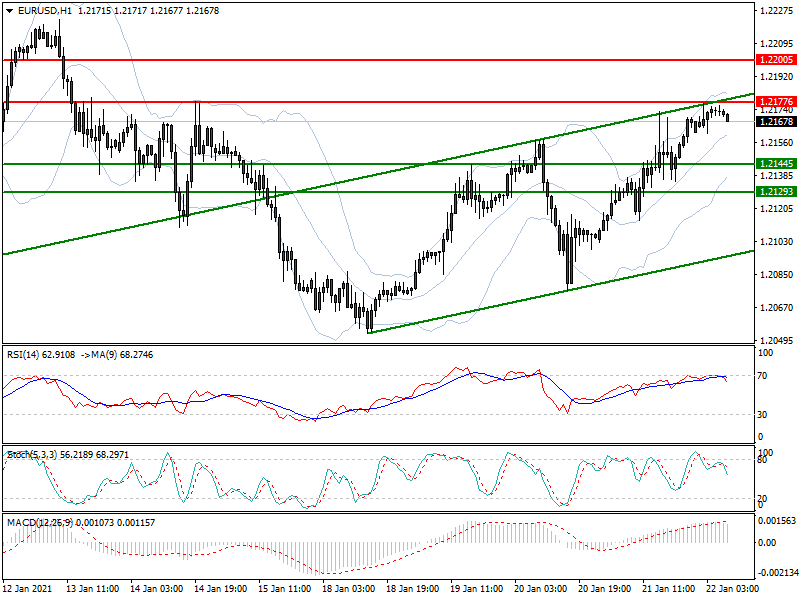Select the 1.20495 price scale value

click(777, 340)
